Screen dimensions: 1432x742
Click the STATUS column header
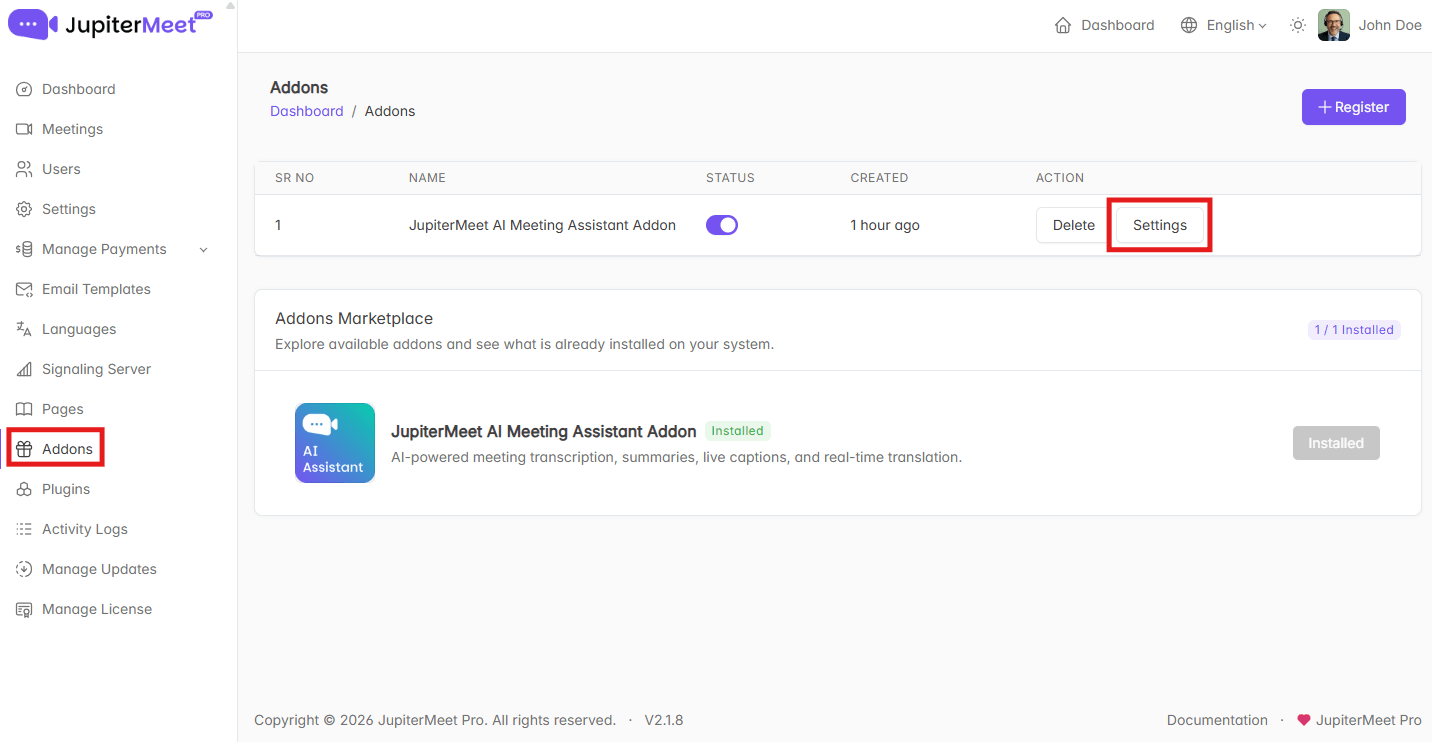(730, 178)
